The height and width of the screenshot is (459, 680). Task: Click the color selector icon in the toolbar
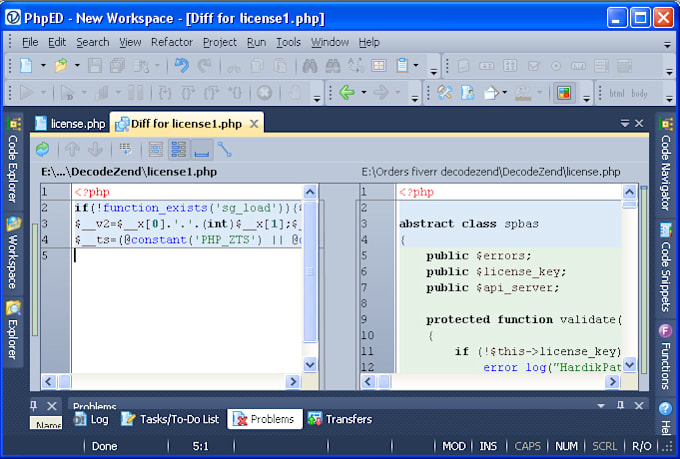564,93
